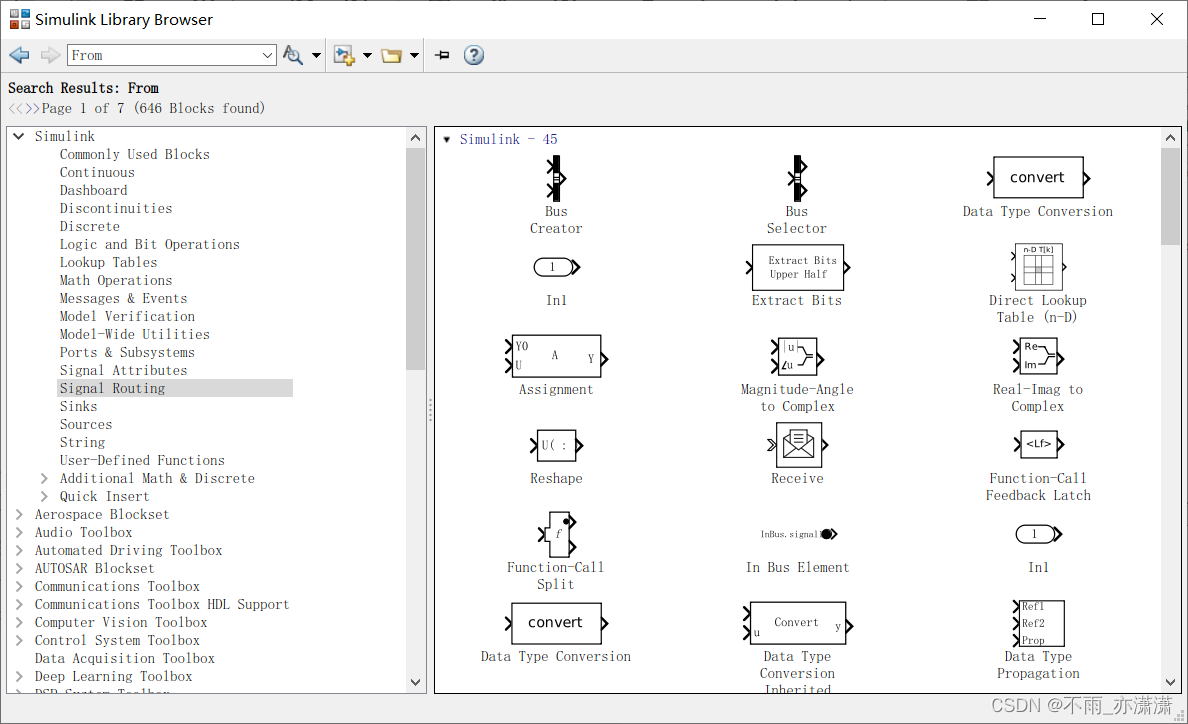Open the Continuous library
Viewport: 1188px width, 724px height.
point(97,173)
